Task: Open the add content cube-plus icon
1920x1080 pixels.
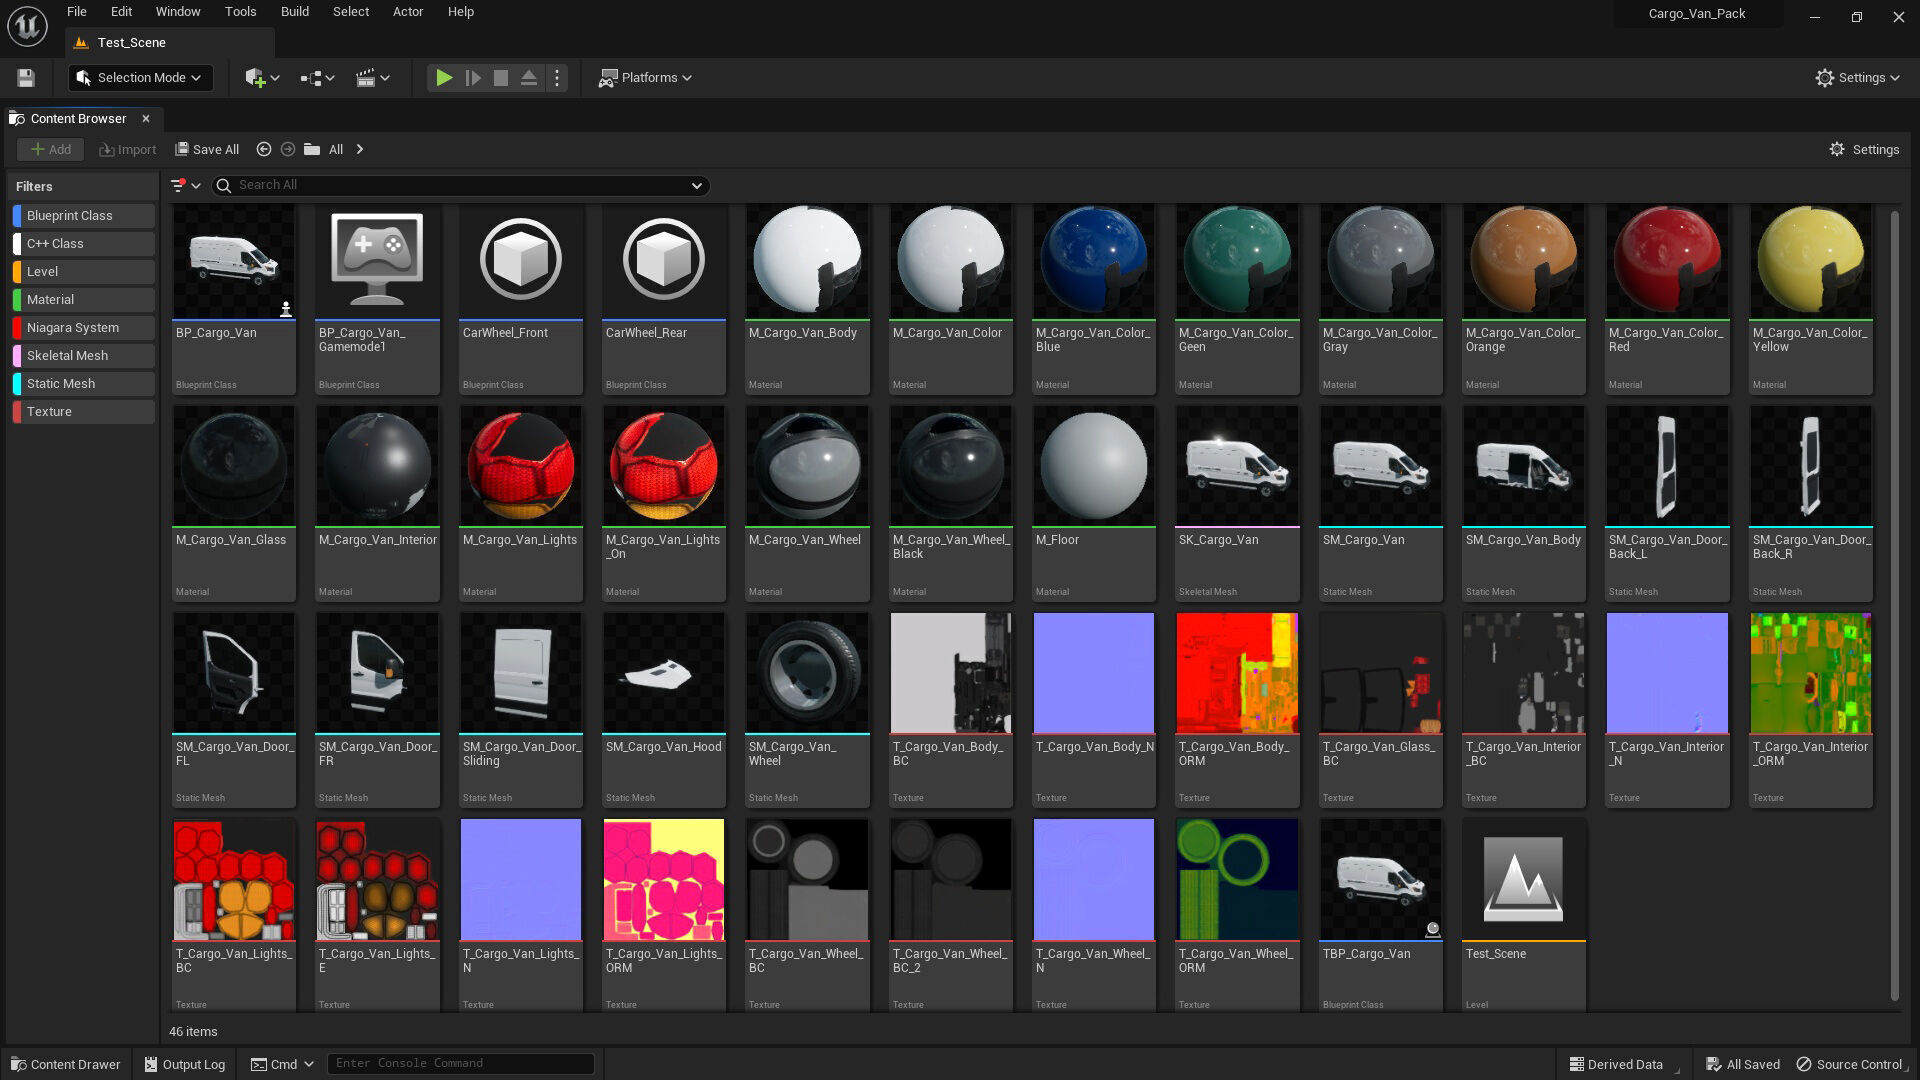Action: tap(255, 77)
